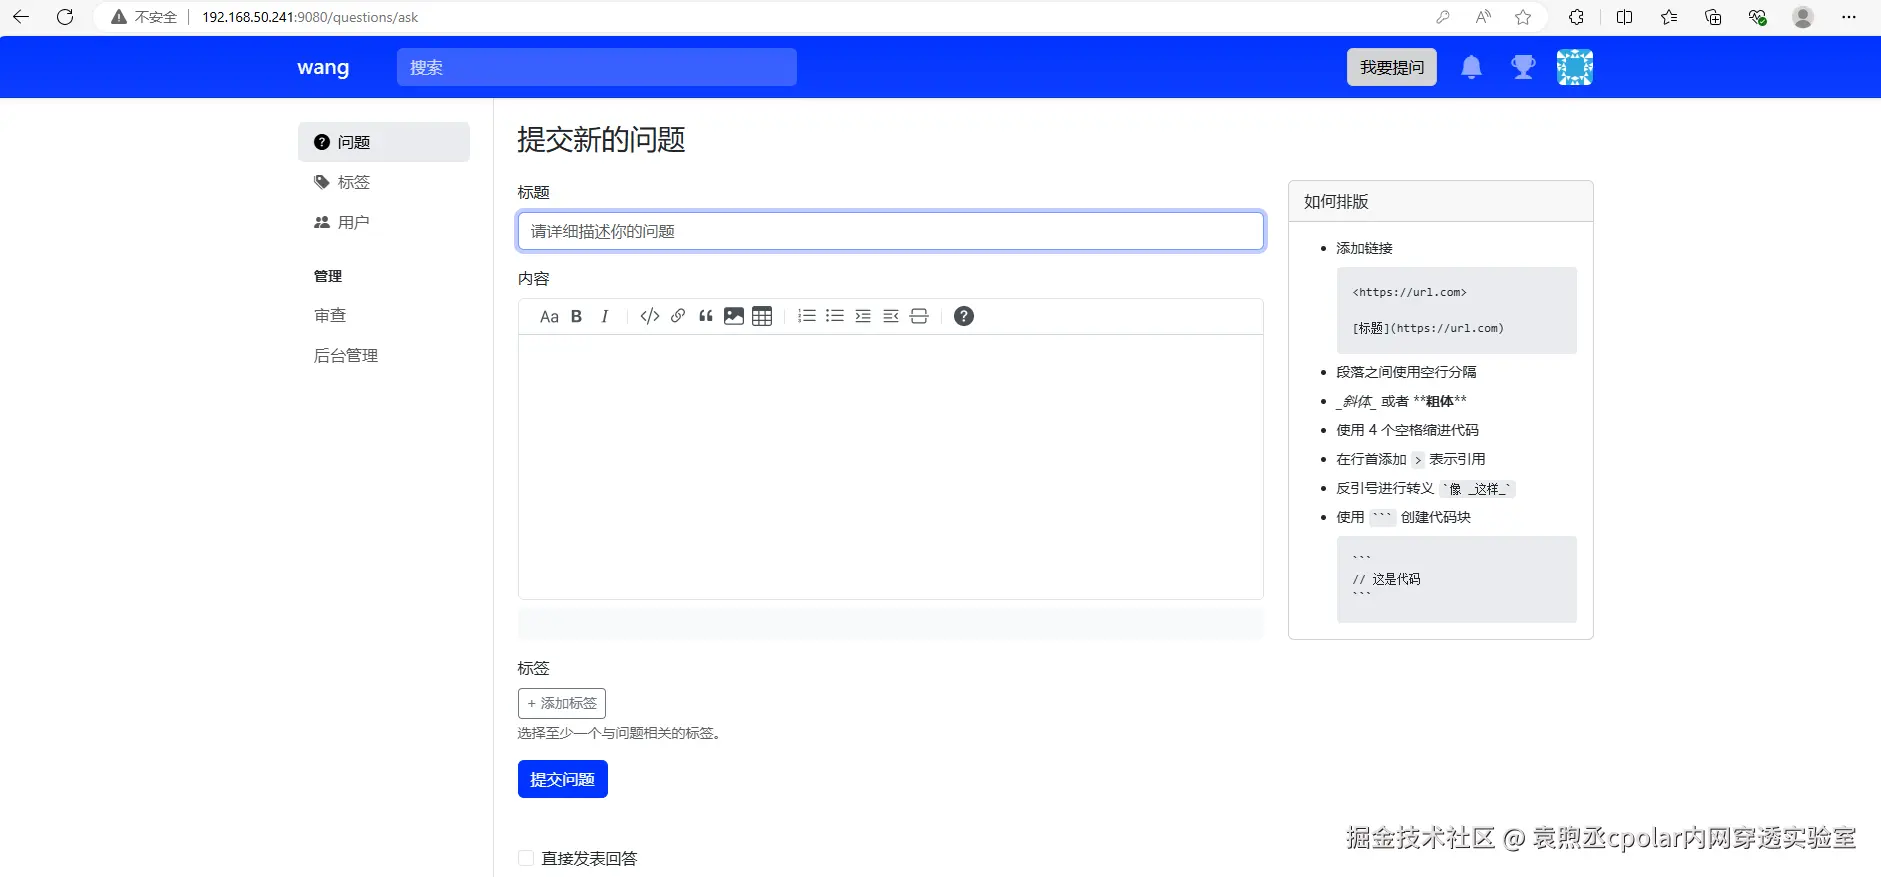This screenshot has width=1881, height=877.
Task: Open achievements trophy icon
Action: point(1523,67)
